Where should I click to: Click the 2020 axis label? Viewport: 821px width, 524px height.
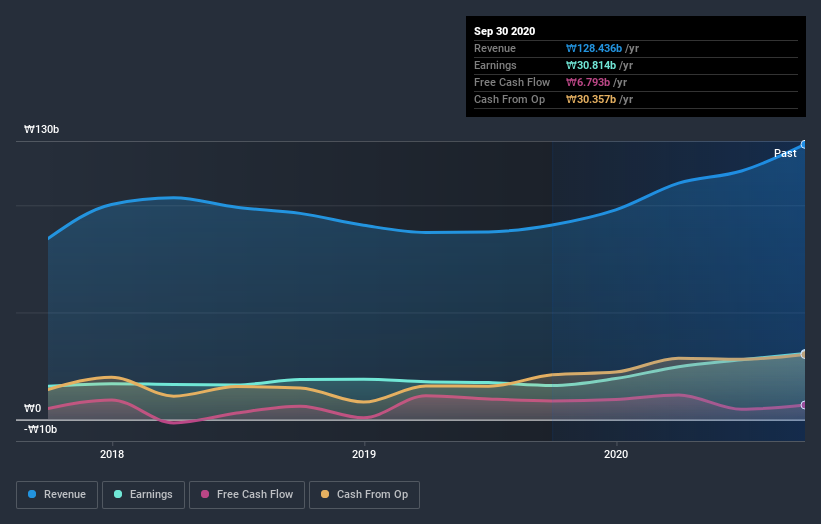tap(616, 454)
